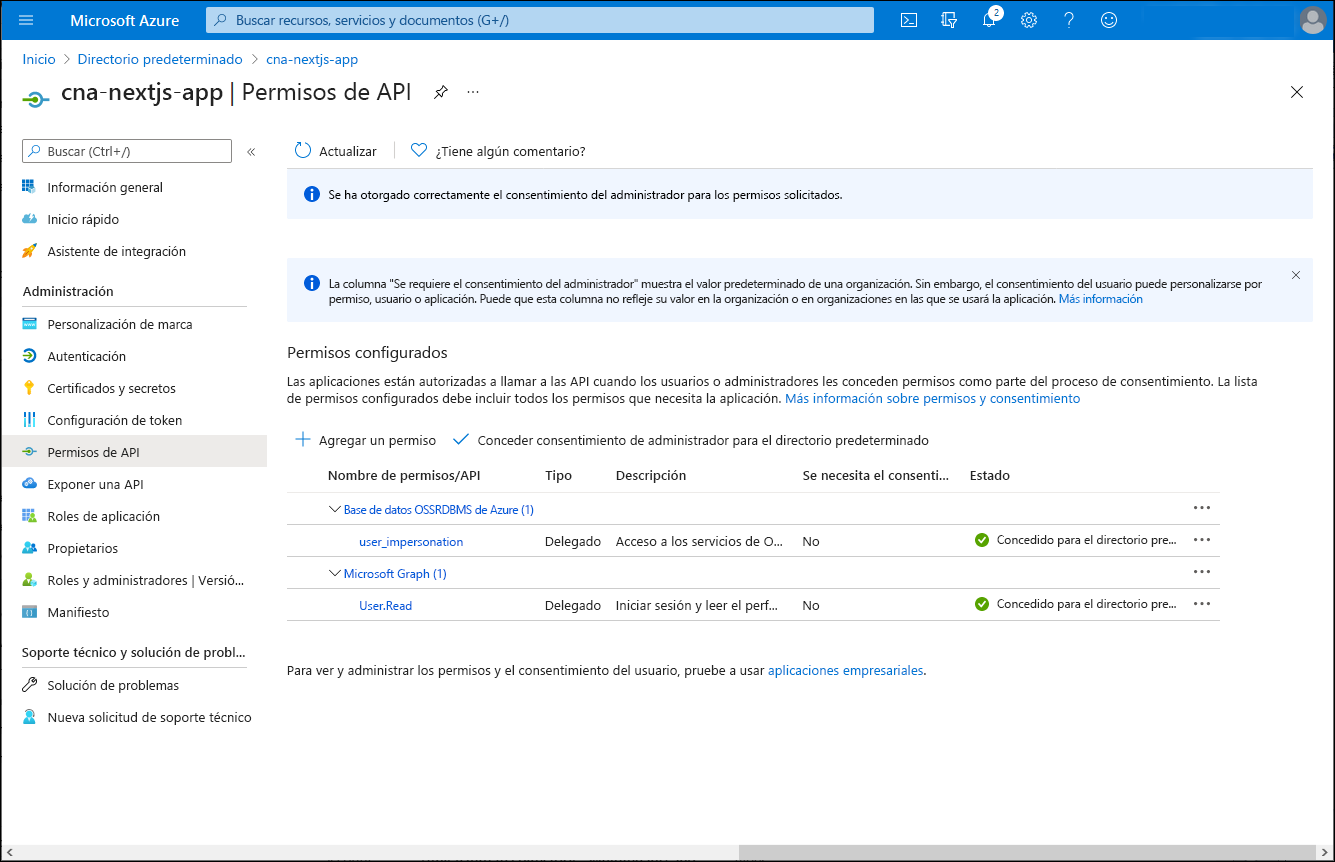Viewport: 1335px width, 862px height.
Task: Open portal settings gear icon
Action: 1029,20
